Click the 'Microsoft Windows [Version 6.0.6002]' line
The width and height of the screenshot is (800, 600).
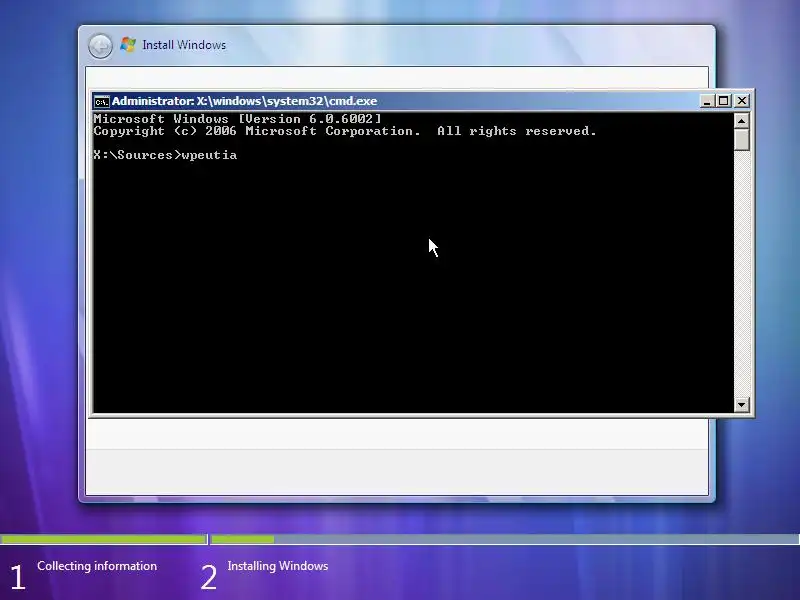tap(237, 119)
